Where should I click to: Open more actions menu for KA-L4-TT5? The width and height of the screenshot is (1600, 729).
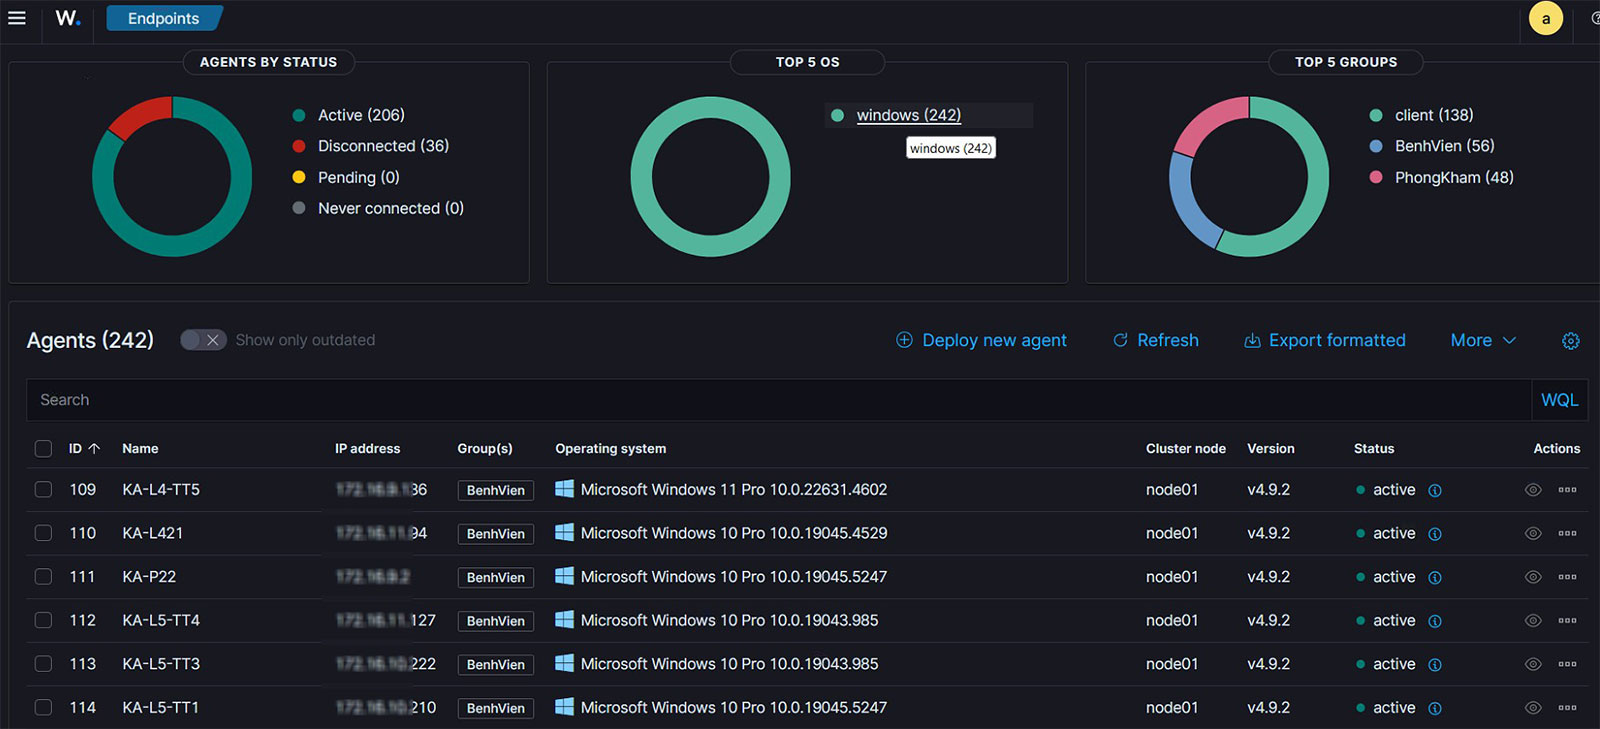coord(1567,490)
